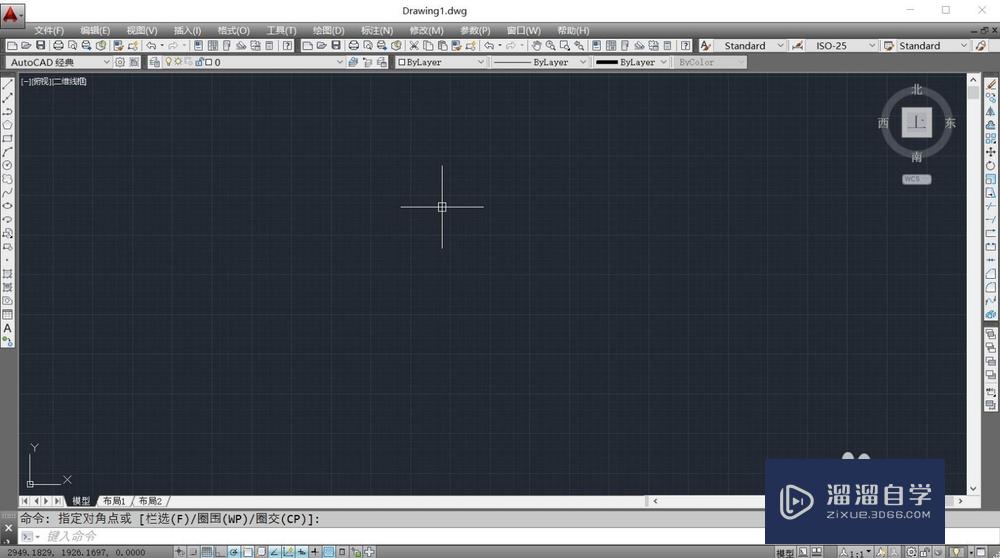Screen dimensions: 1000x558
Task: Toggle Lineweight display in status bar
Action: tap(314, 552)
